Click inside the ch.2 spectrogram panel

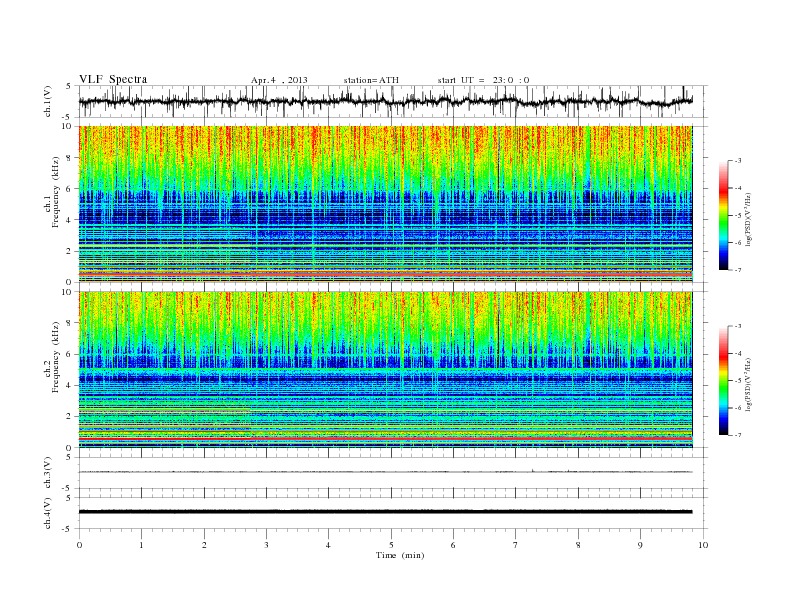point(385,369)
